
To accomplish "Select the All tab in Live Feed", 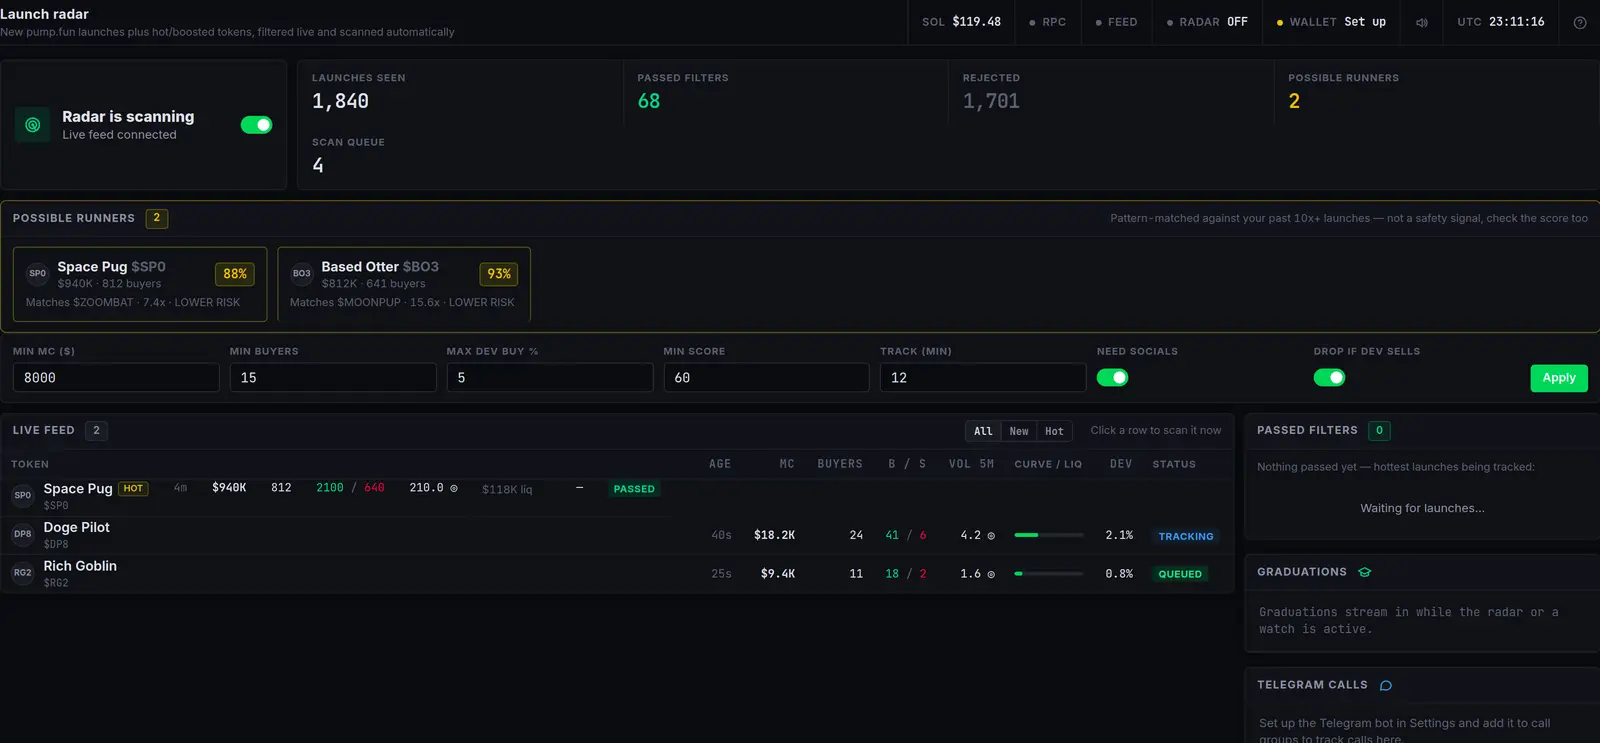I will pyautogui.click(x=983, y=431).
